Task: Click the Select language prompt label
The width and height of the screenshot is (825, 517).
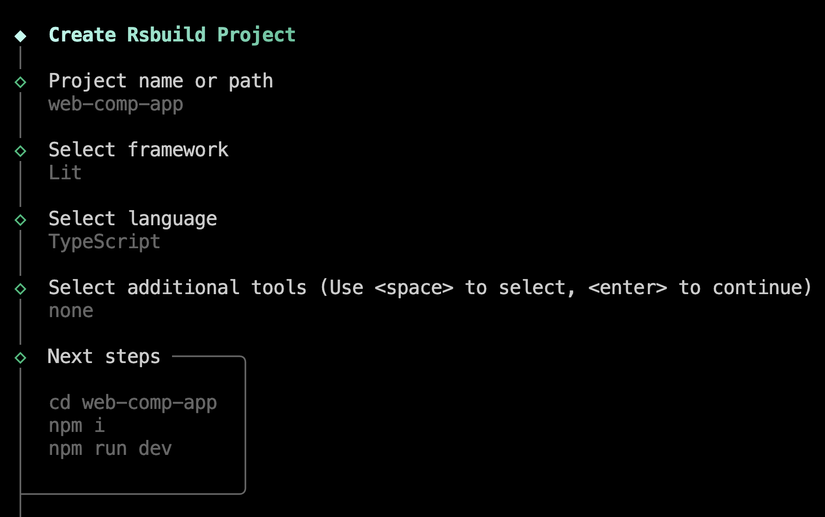Action: coord(132,219)
